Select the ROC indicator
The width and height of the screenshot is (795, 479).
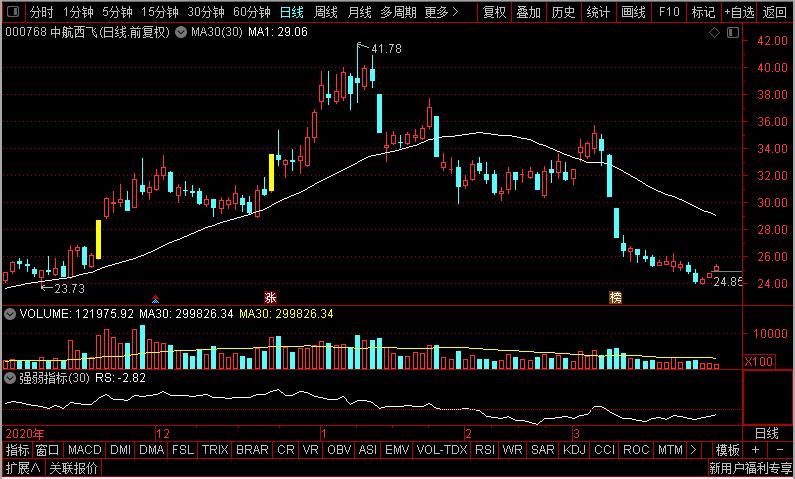pyautogui.click(x=636, y=450)
